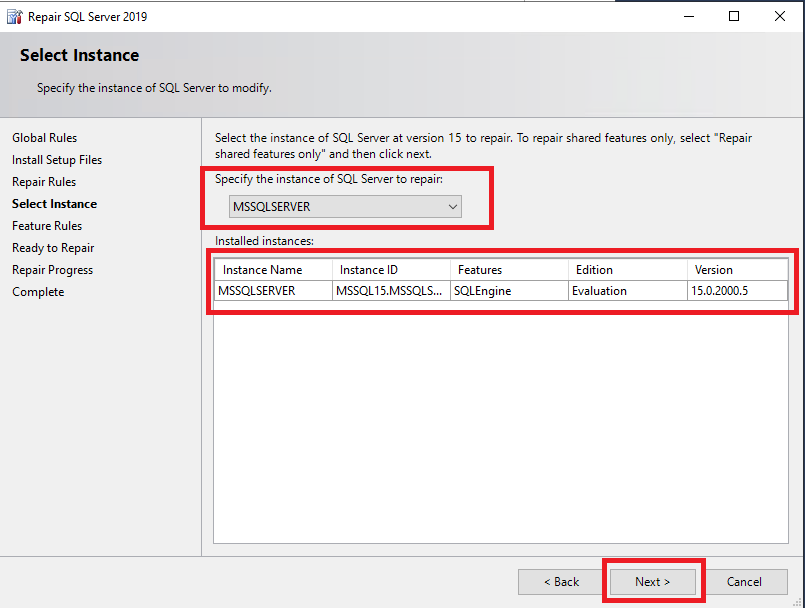The image size is (805, 608).
Task: Select the Install Setup Files step
Action: [57, 160]
